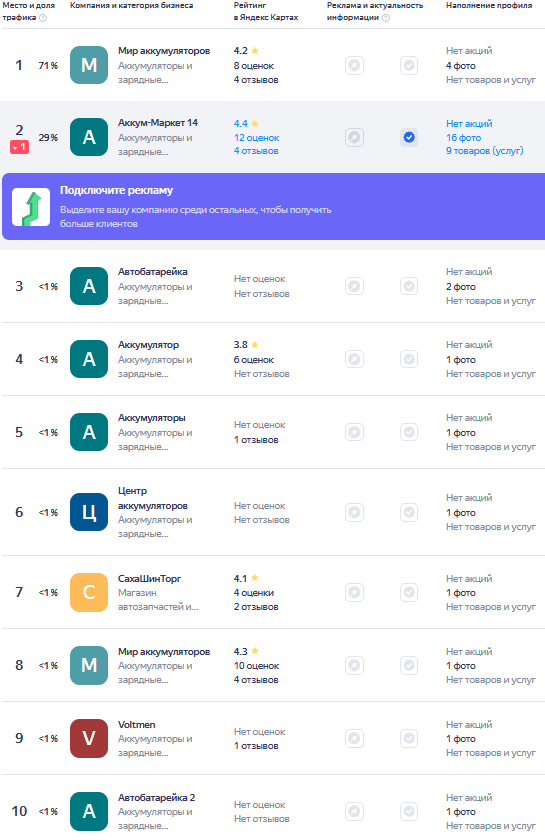Click 'Подключите рекламу' banner heading
This screenshot has width=545, height=840.
pos(116,190)
